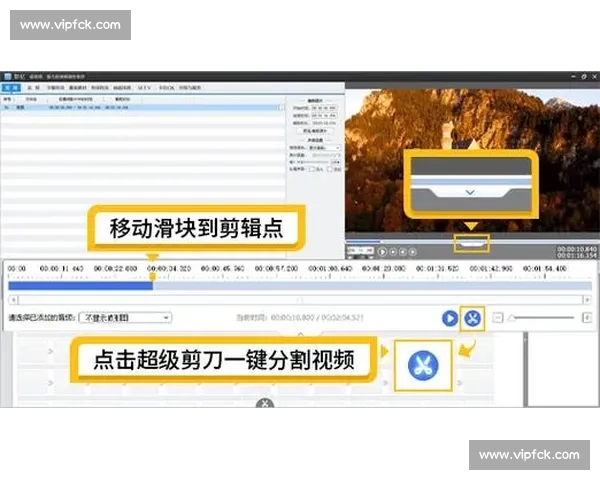Screen dimensions: 600x480
Task: Toggle the fade-in (淡入) checkbox
Action: click(311, 169)
